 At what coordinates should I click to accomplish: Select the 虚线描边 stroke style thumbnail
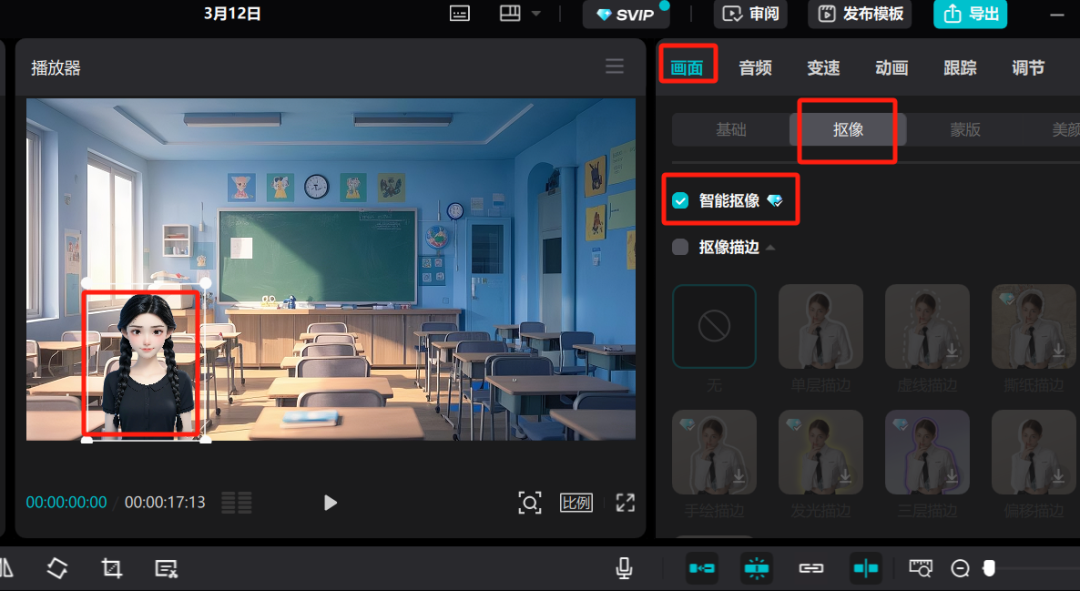[927, 327]
